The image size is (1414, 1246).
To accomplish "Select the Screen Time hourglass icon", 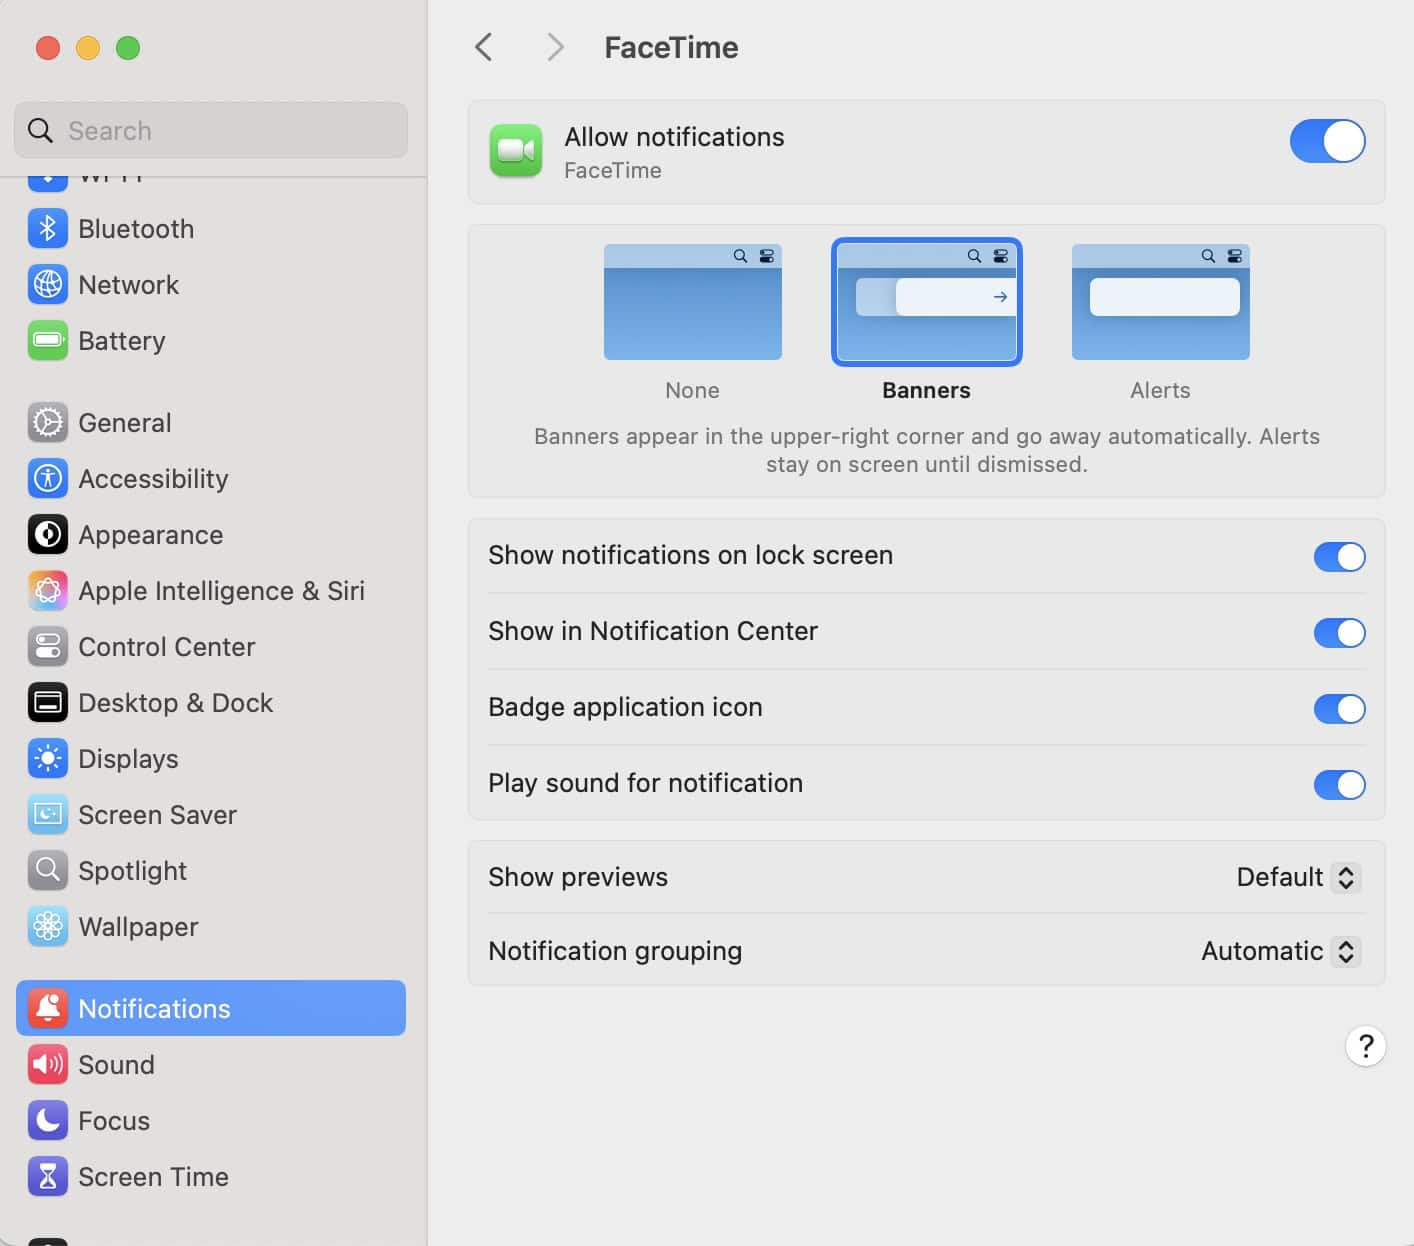I will (x=47, y=1177).
